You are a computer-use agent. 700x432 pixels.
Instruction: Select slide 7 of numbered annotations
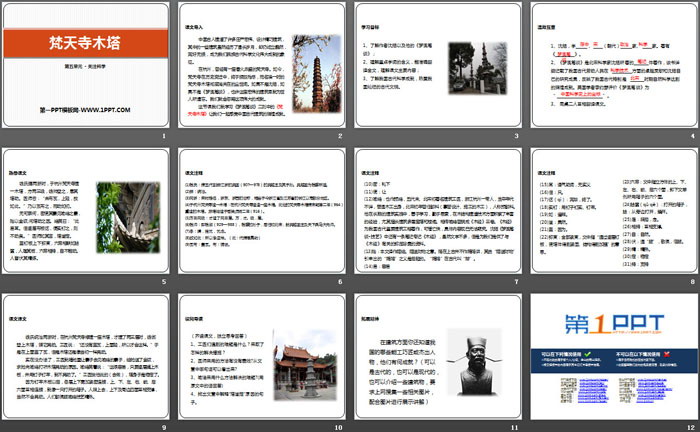(438, 211)
